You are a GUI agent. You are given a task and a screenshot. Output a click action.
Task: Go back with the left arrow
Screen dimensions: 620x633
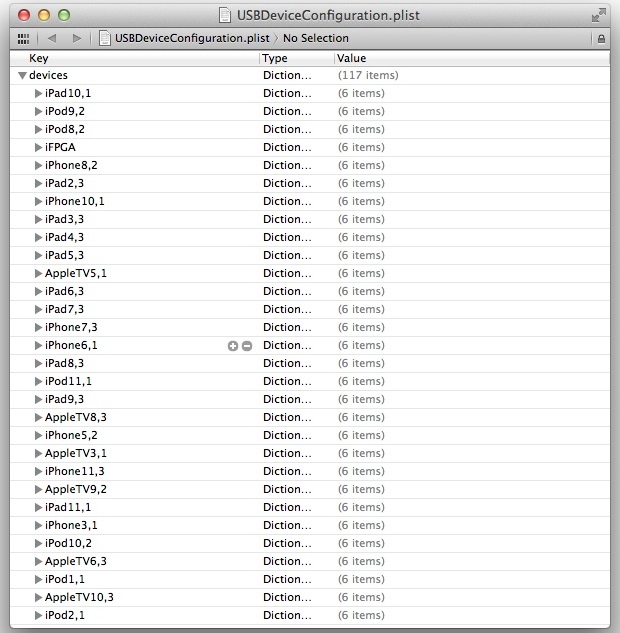pos(52,38)
